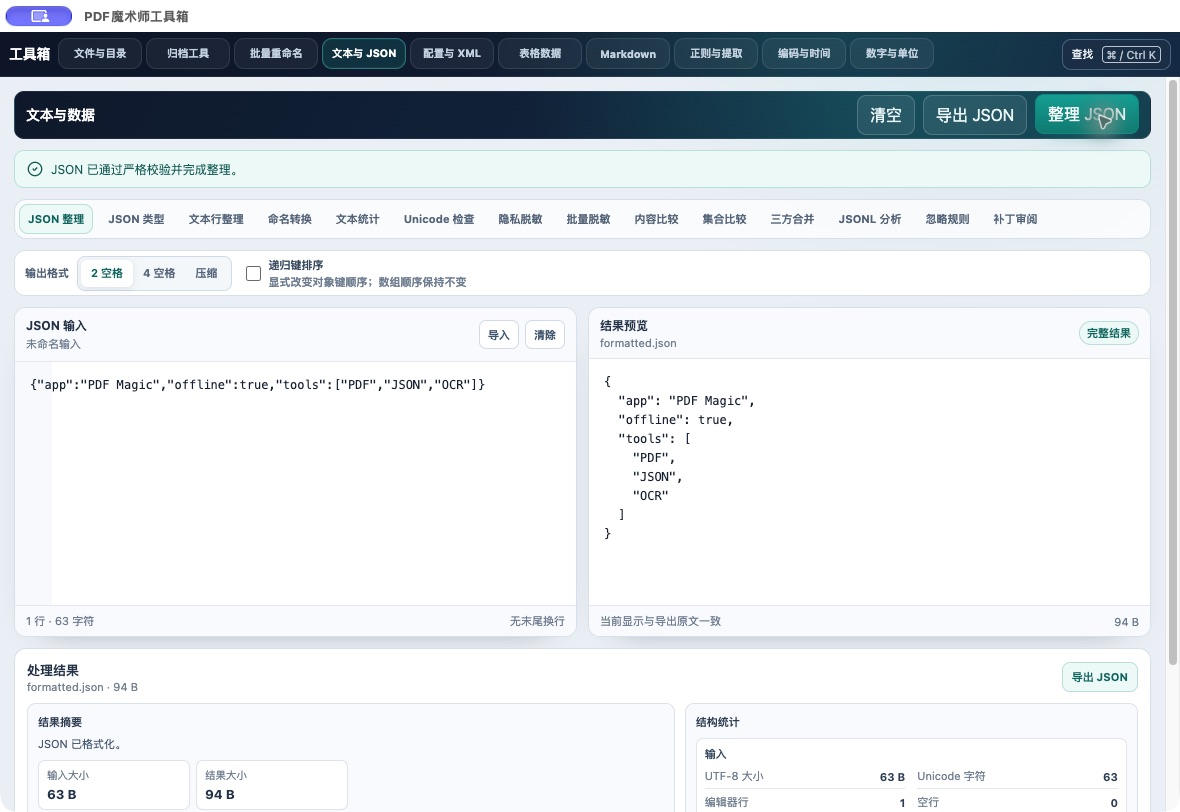Viewport: 1180px width, 812px height.
Task: Click the formatted.json · 94 B subtitle
Action: point(82,687)
